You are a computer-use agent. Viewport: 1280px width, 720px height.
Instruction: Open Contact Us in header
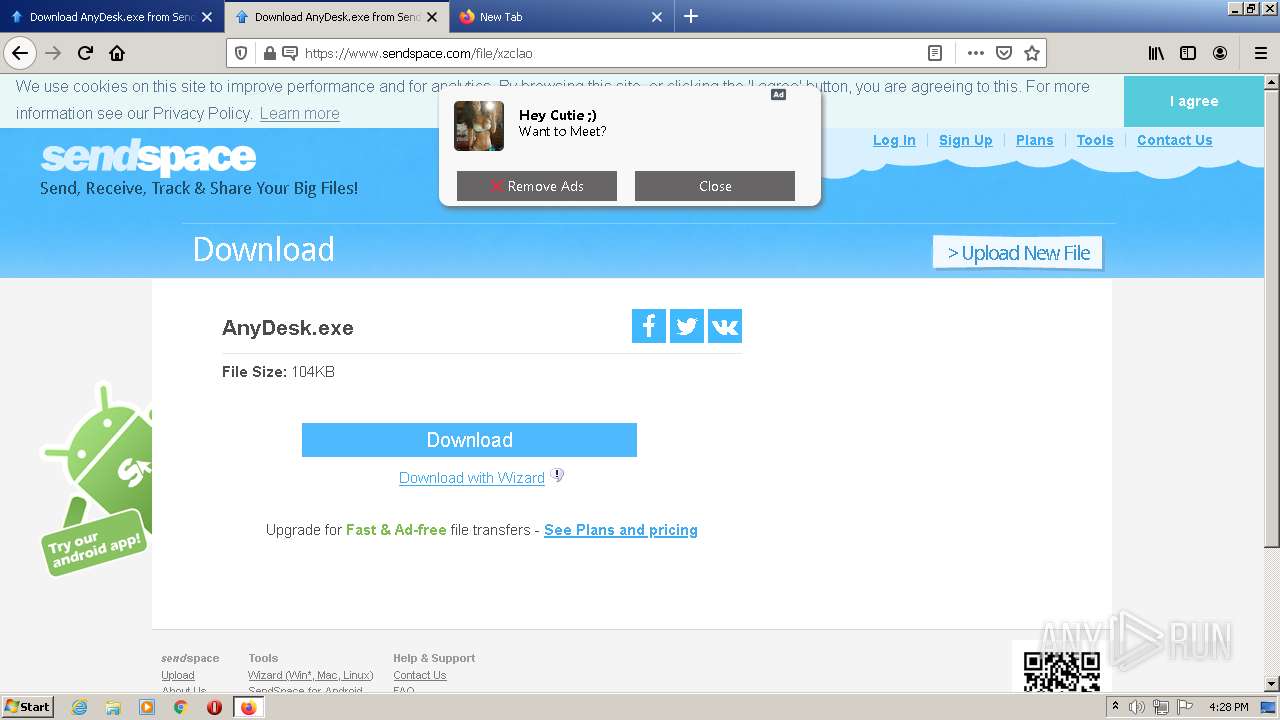click(1175, 140)
